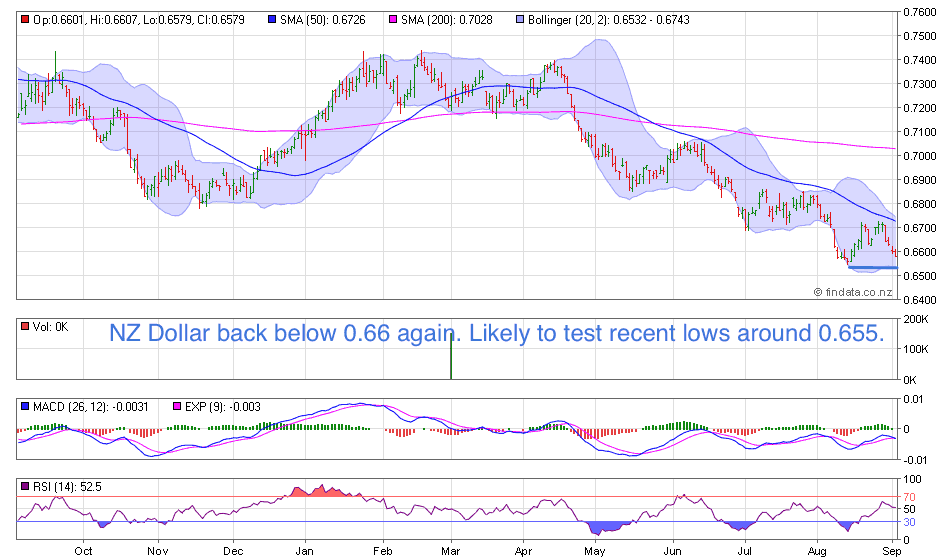Click the purple RSI (14) legend marker
The height and width of the screenshot is (560, 940).
click(25, 487)
